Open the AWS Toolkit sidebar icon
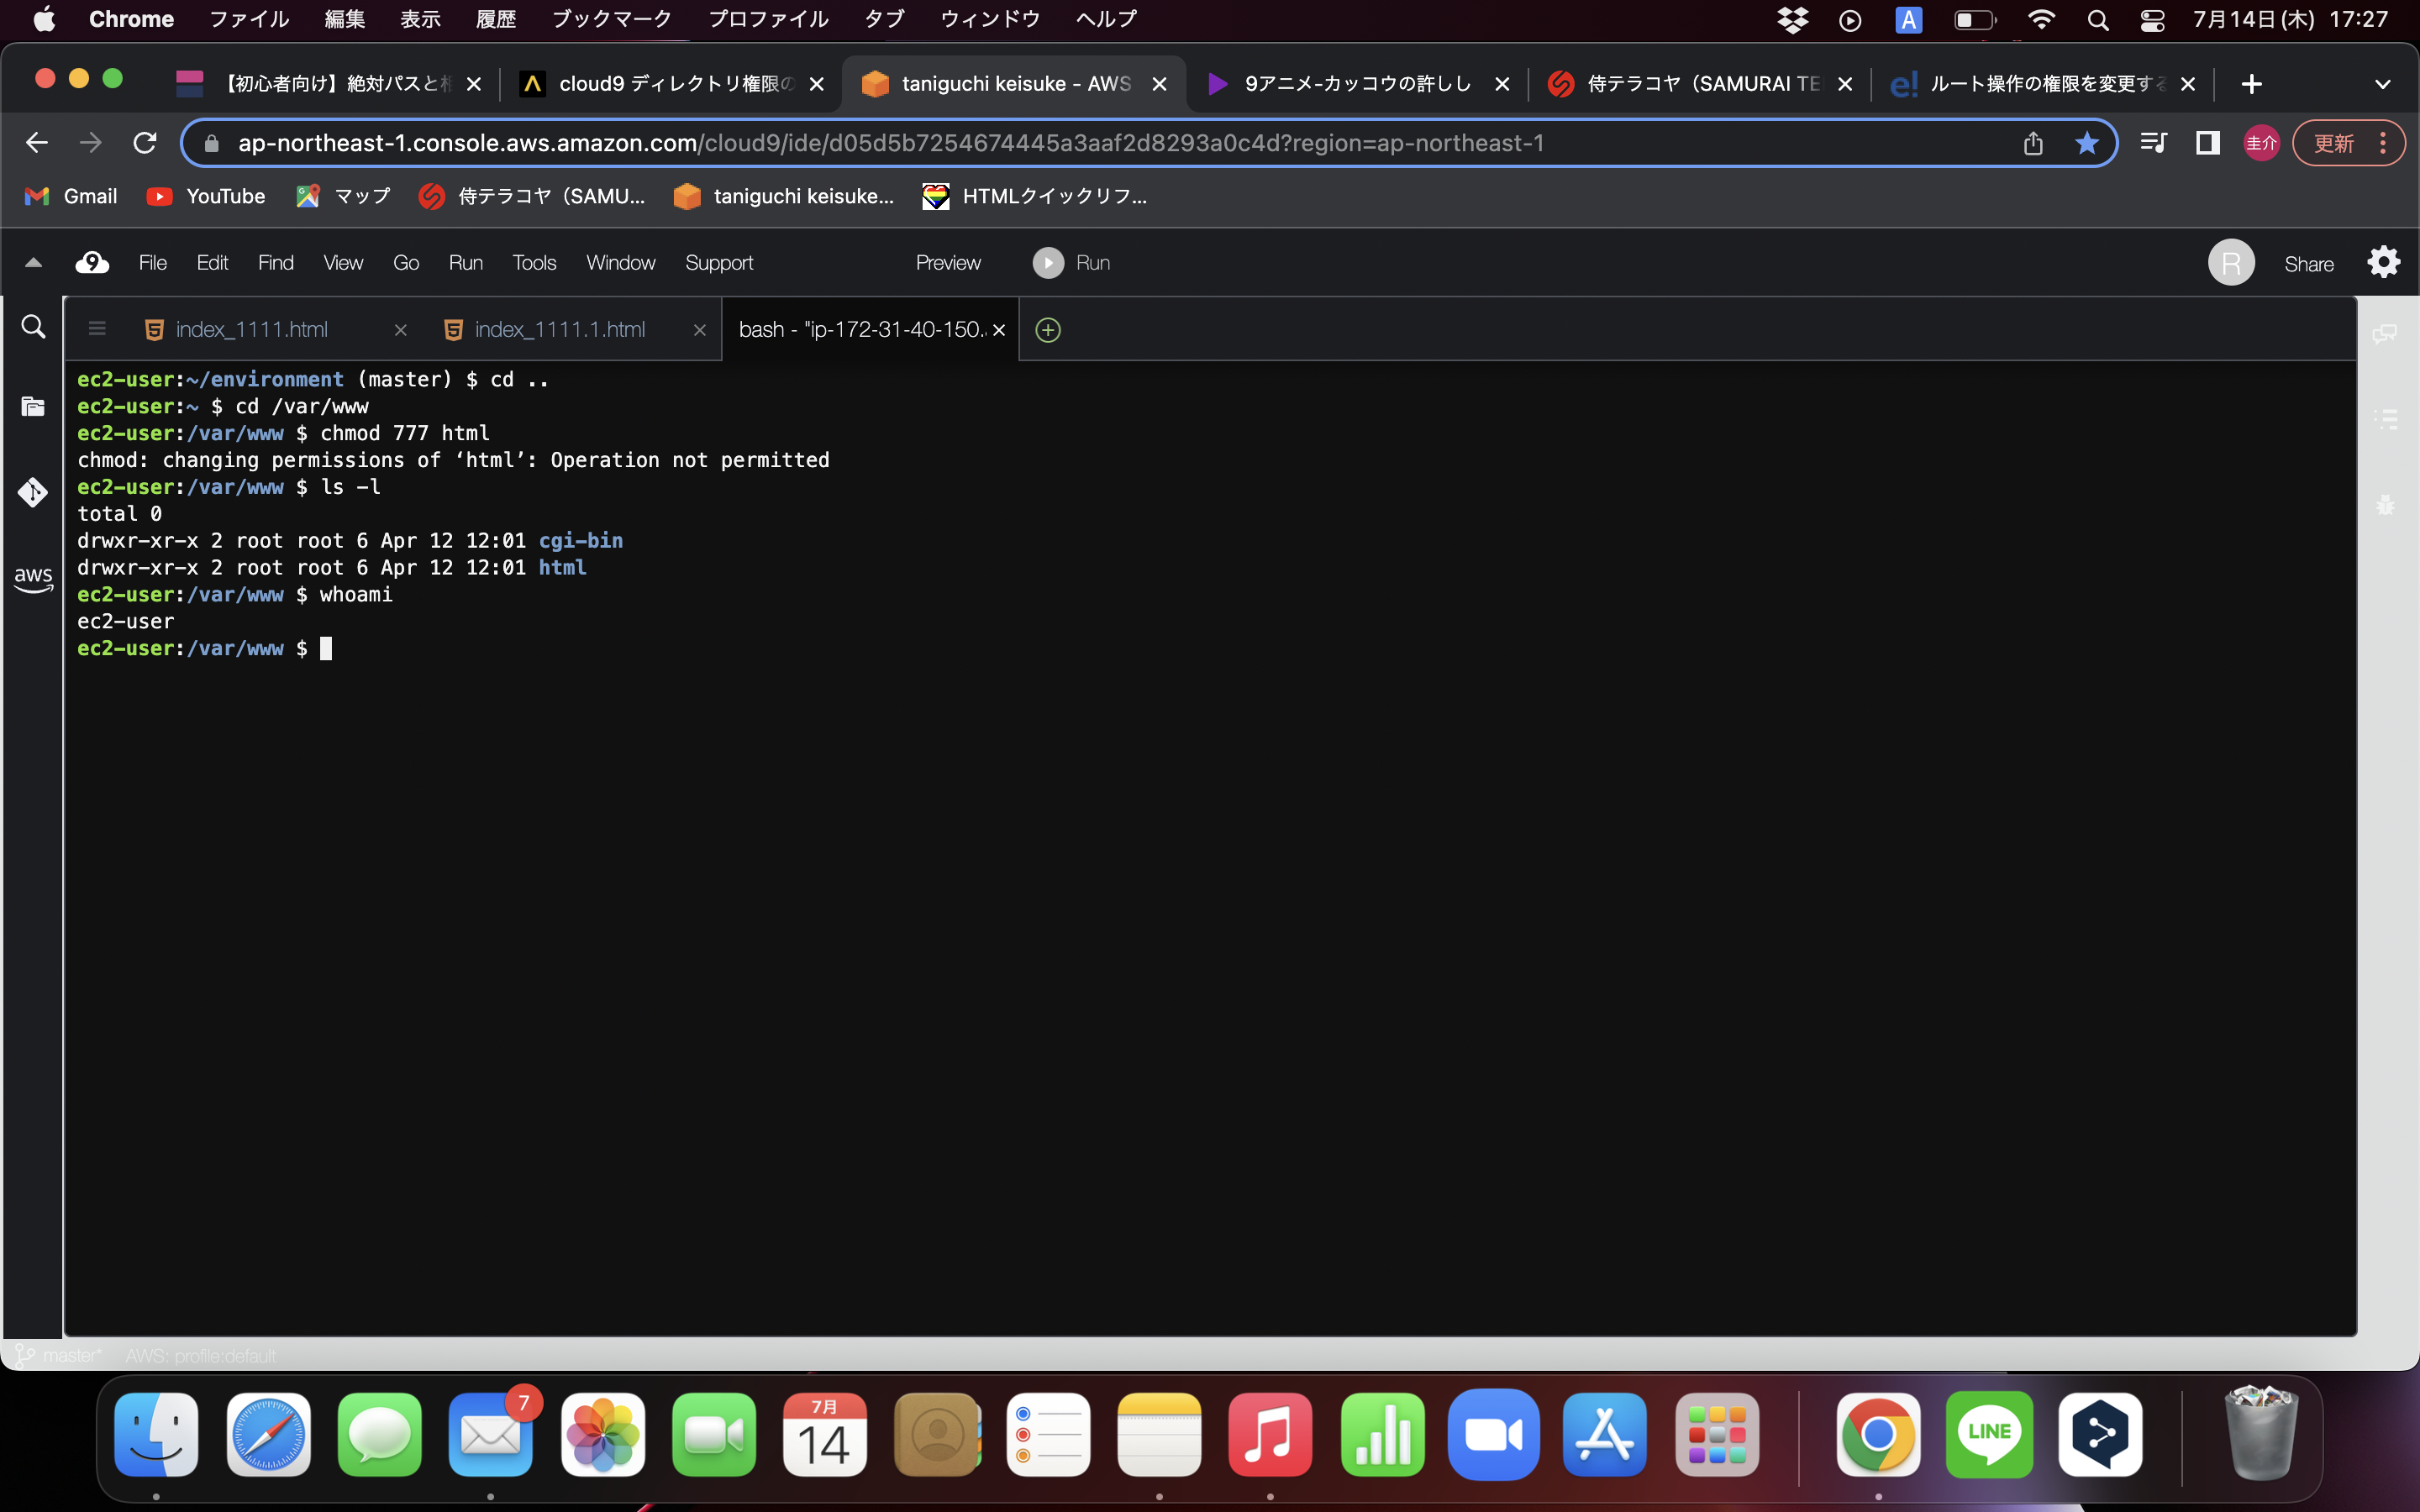This screenshot has width=2420, height=1512. coord(33,578)
